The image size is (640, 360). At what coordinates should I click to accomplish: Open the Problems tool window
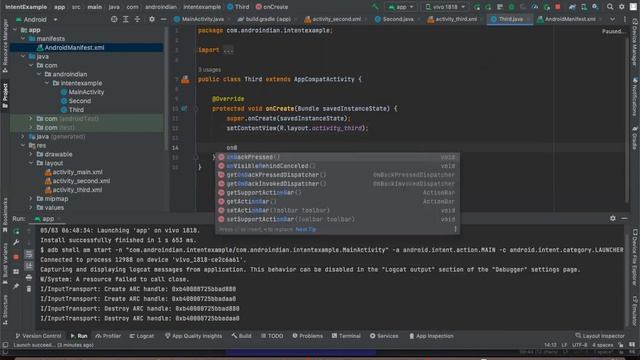tap(307, 336)
